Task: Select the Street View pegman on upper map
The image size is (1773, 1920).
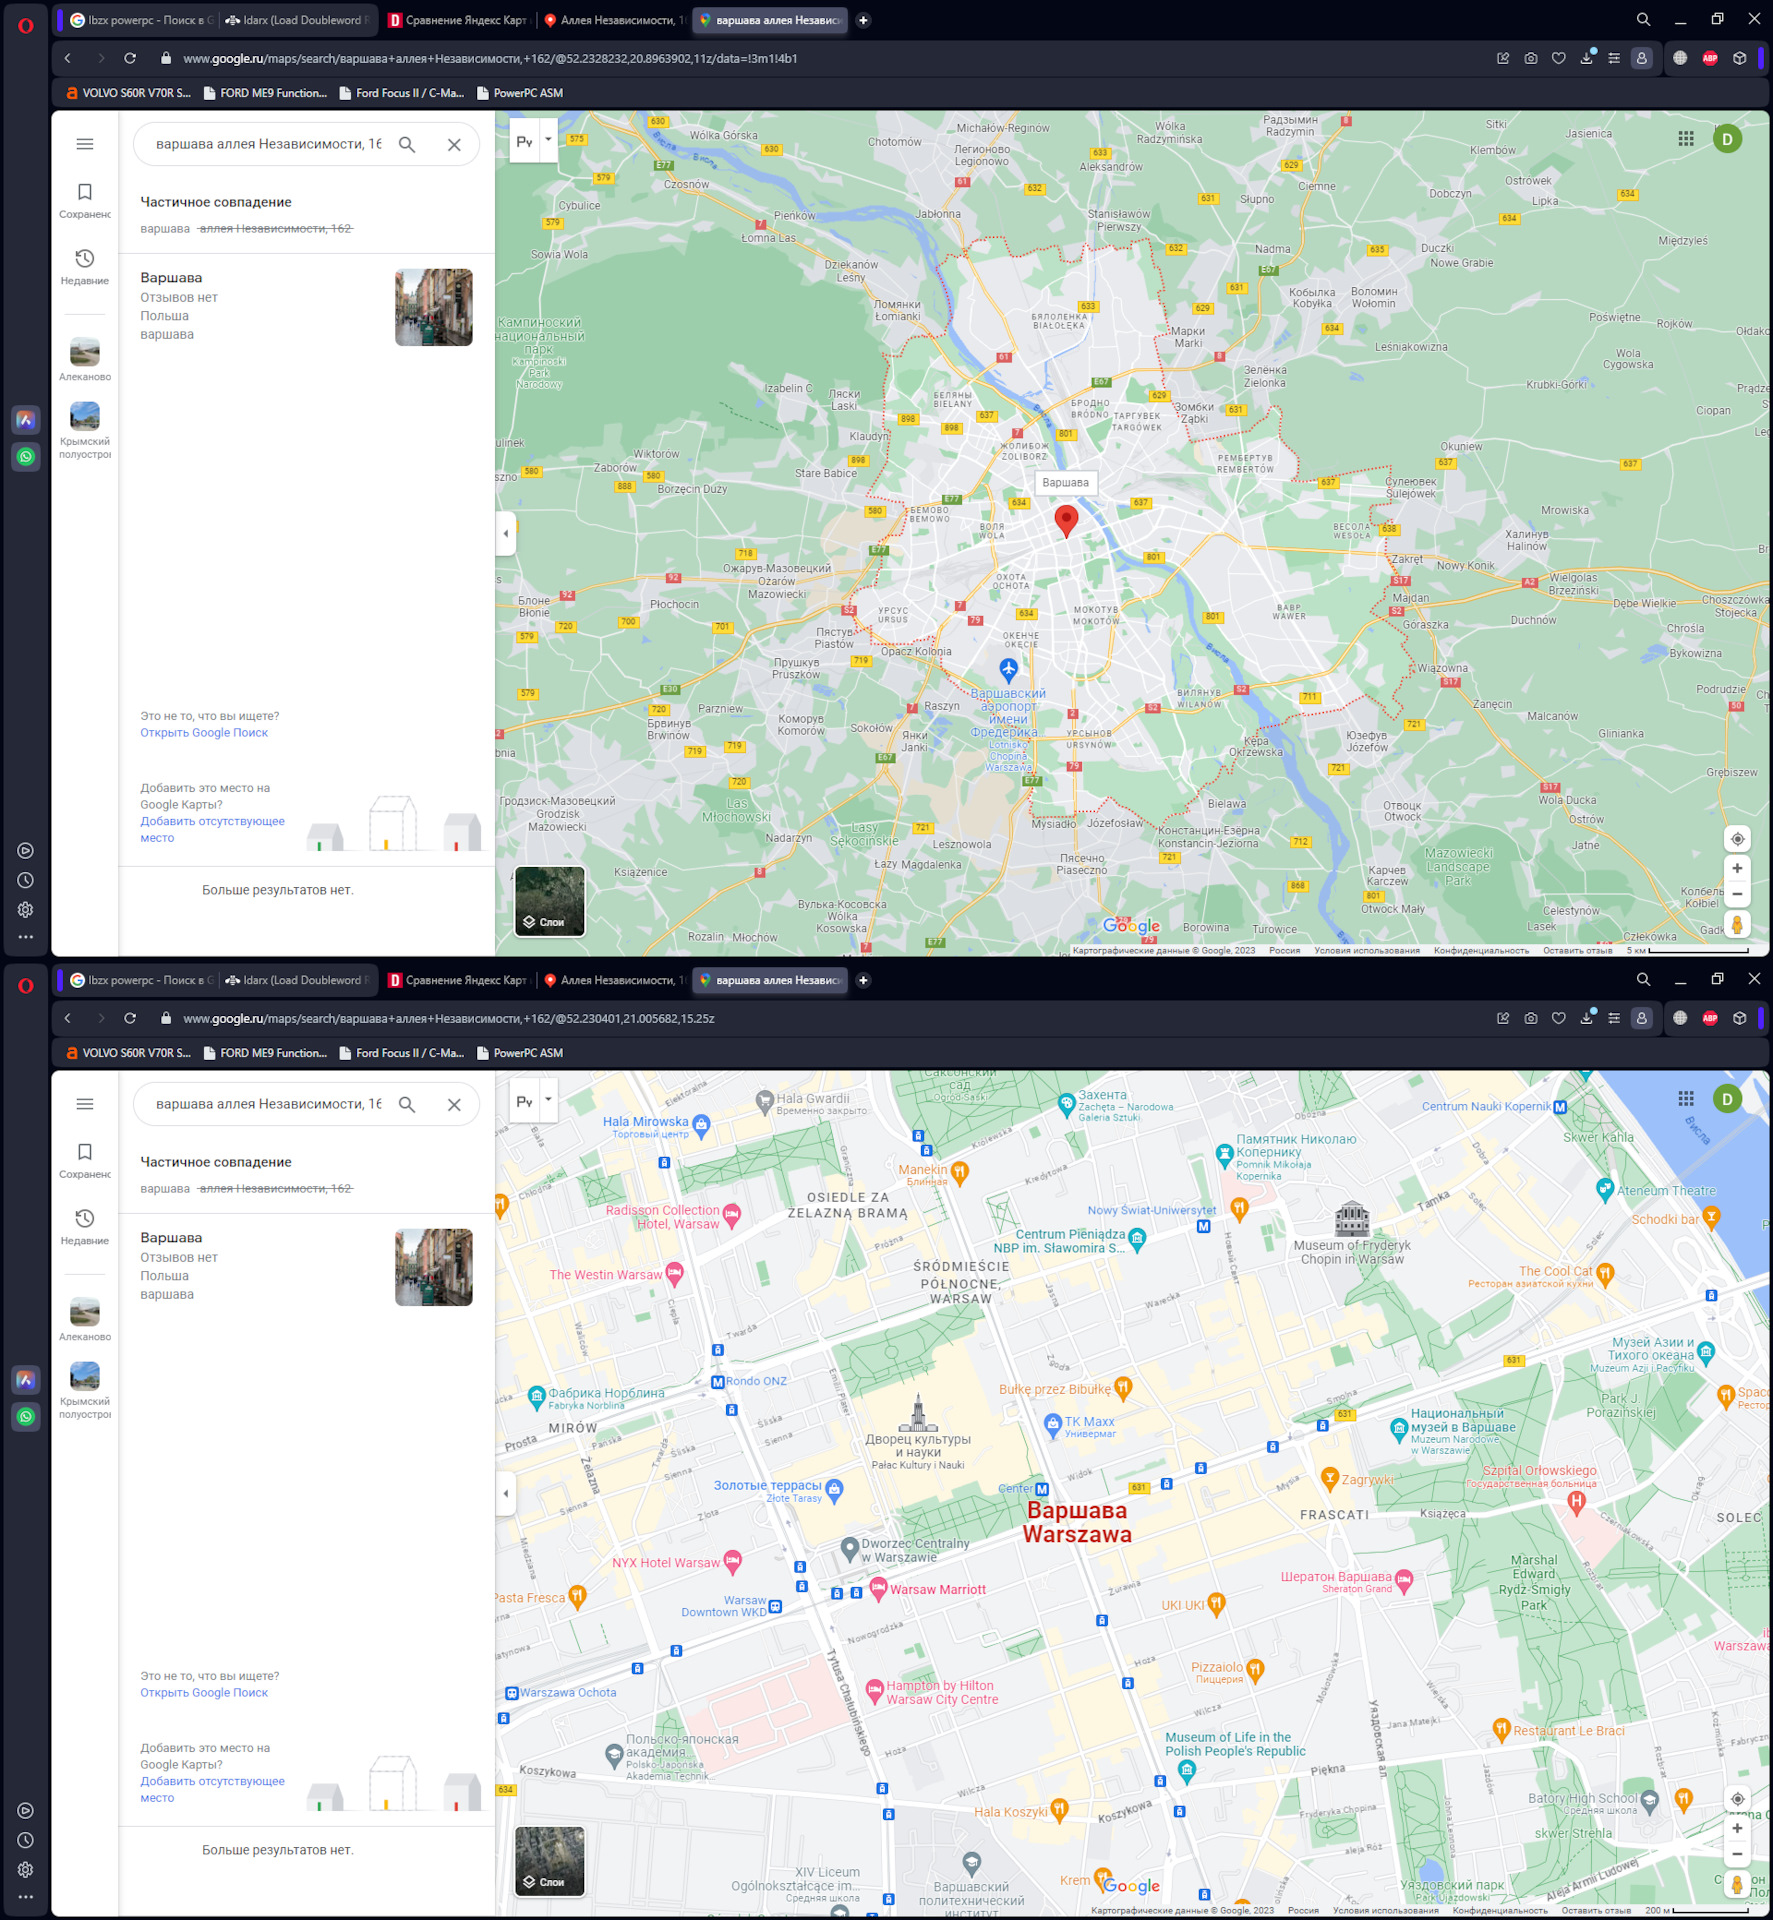Action: click(1737, 925)
